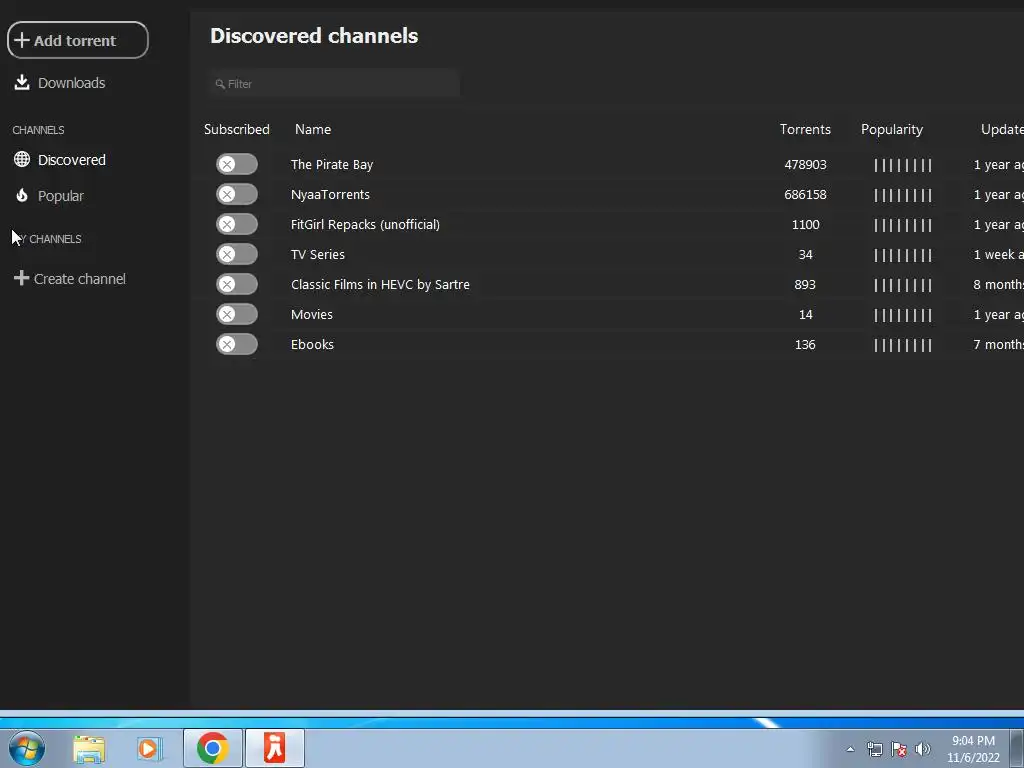Screen dimensions: 1024x768
Task: Focus the Filter search field
Action: click(x=335, y=84)
